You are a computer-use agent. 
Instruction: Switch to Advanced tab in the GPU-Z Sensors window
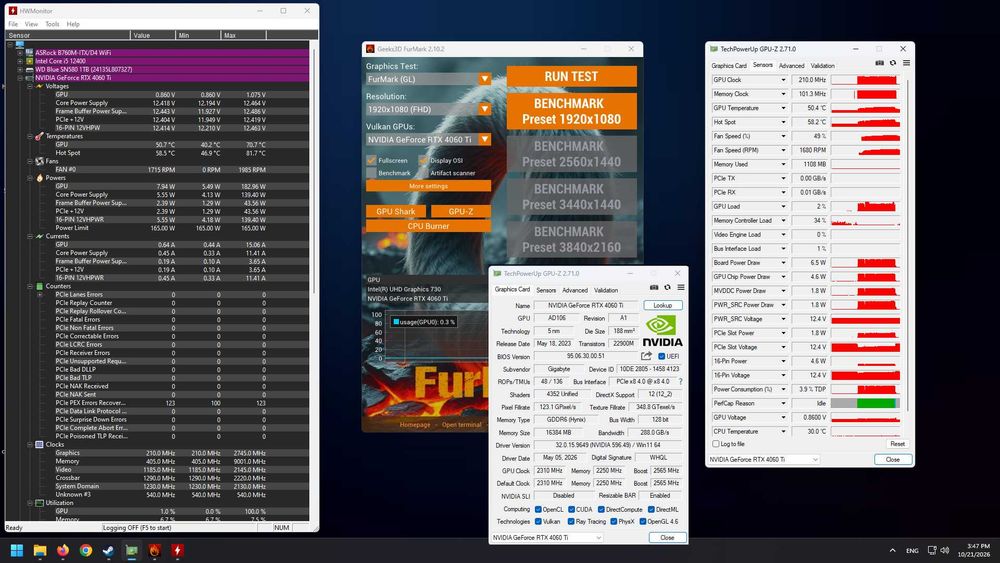pyautogui.click(x=791, y=66)
